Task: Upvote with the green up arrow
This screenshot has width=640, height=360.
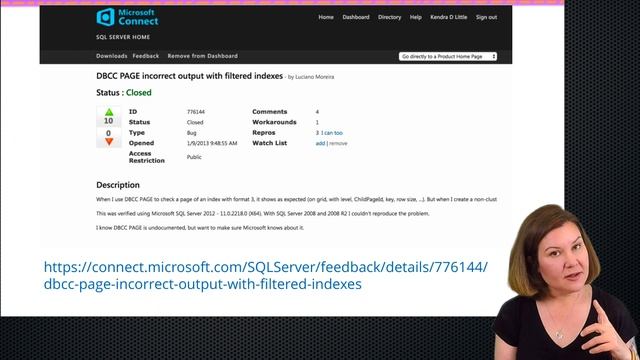Action: [x=109, y=112]
